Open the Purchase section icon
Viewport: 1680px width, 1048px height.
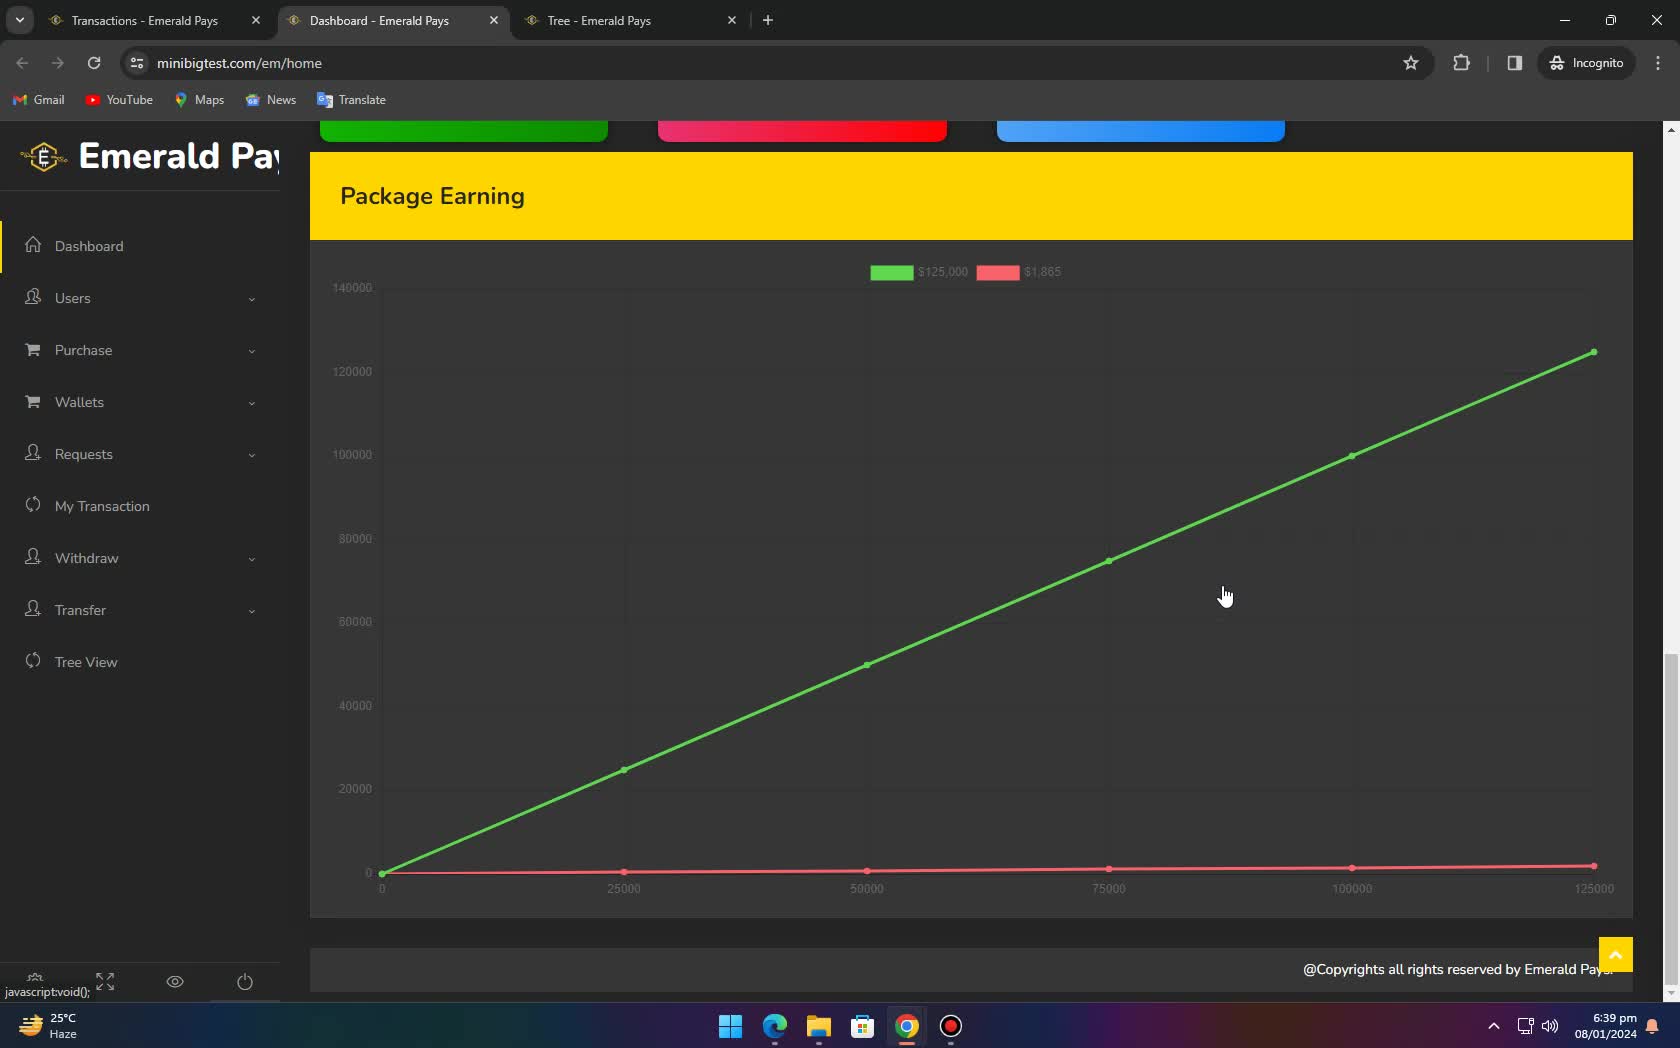pos(33,350)
